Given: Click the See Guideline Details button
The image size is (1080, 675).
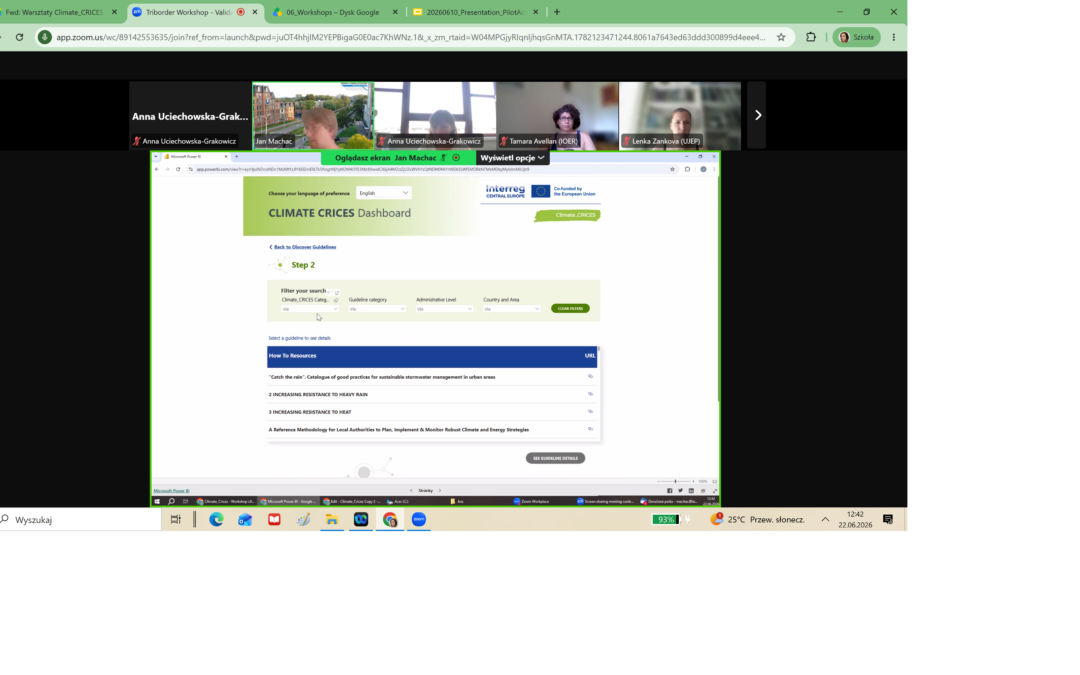Looking at the screenshot, I should 555,458.
